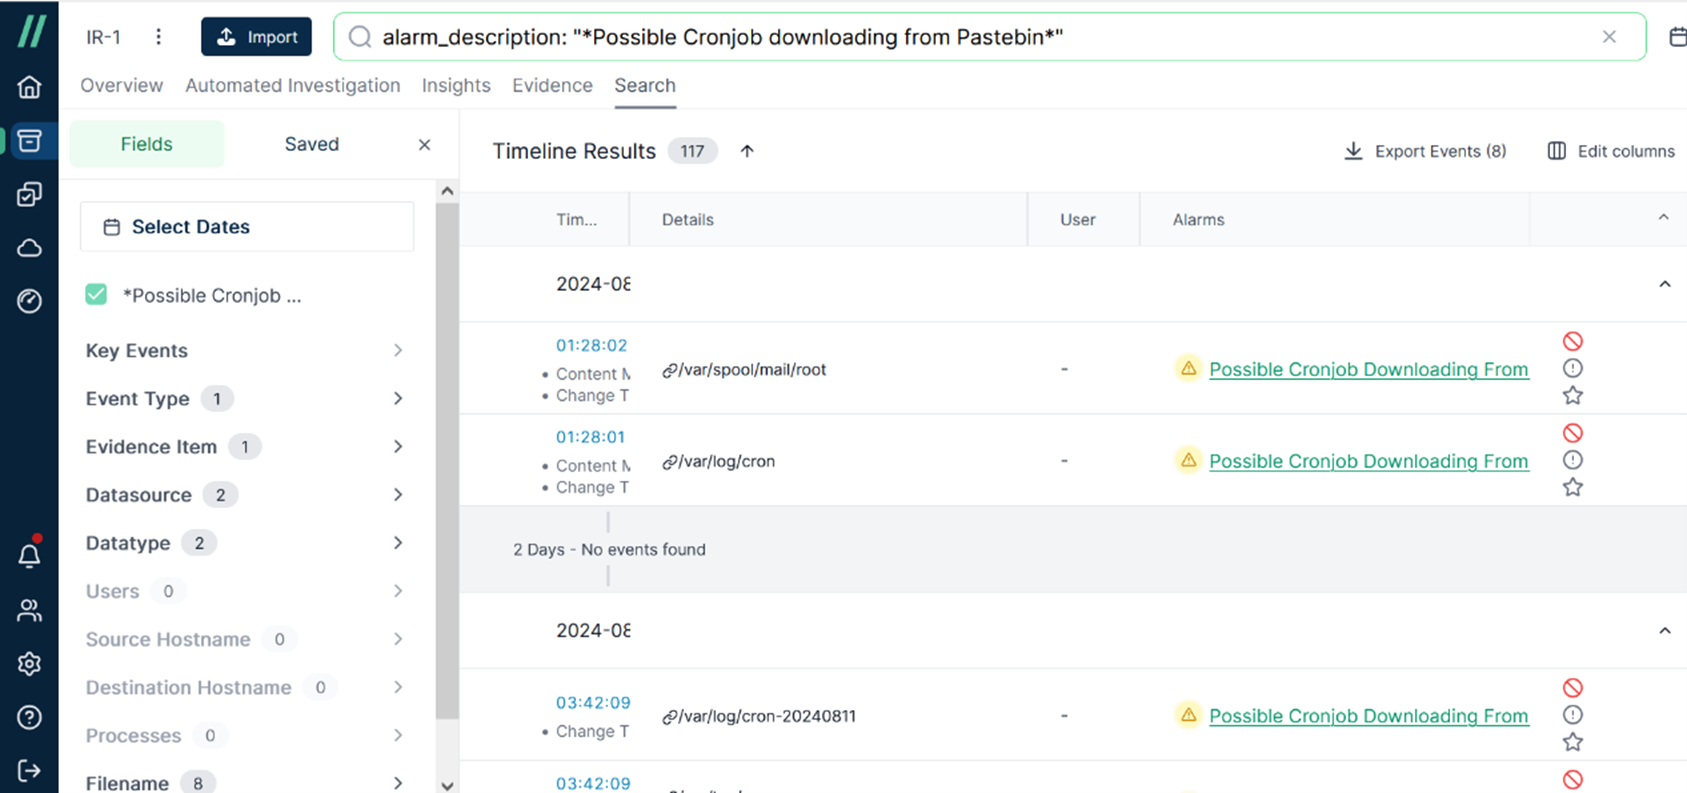
Task: Expand the Event Type filter
Action: [x=246, y=398]
